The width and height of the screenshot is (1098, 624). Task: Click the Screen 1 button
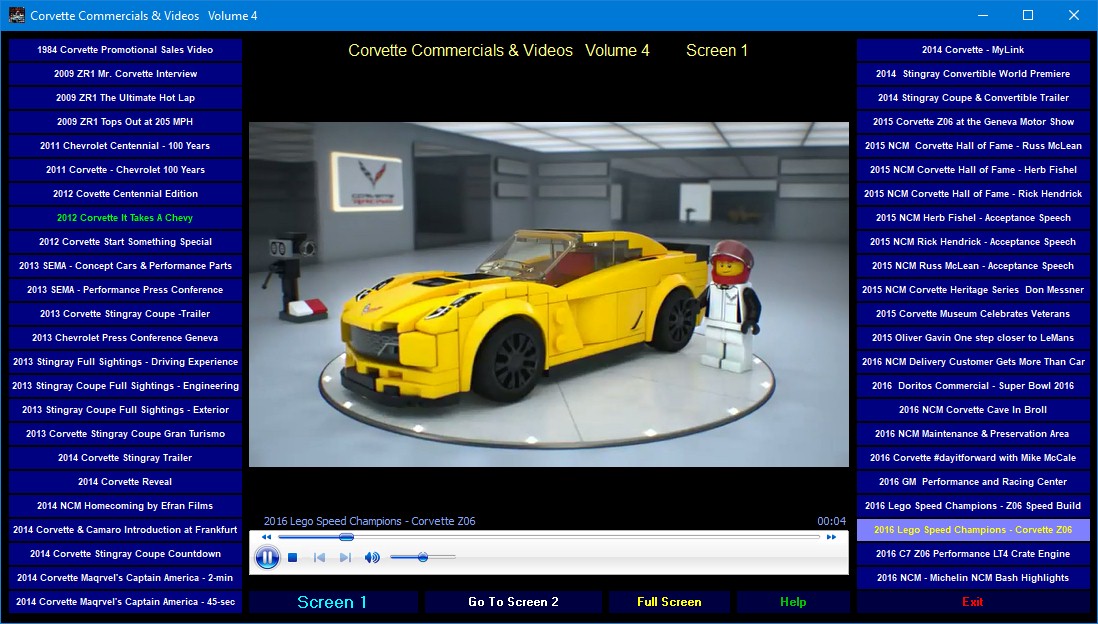pos(332,602)
